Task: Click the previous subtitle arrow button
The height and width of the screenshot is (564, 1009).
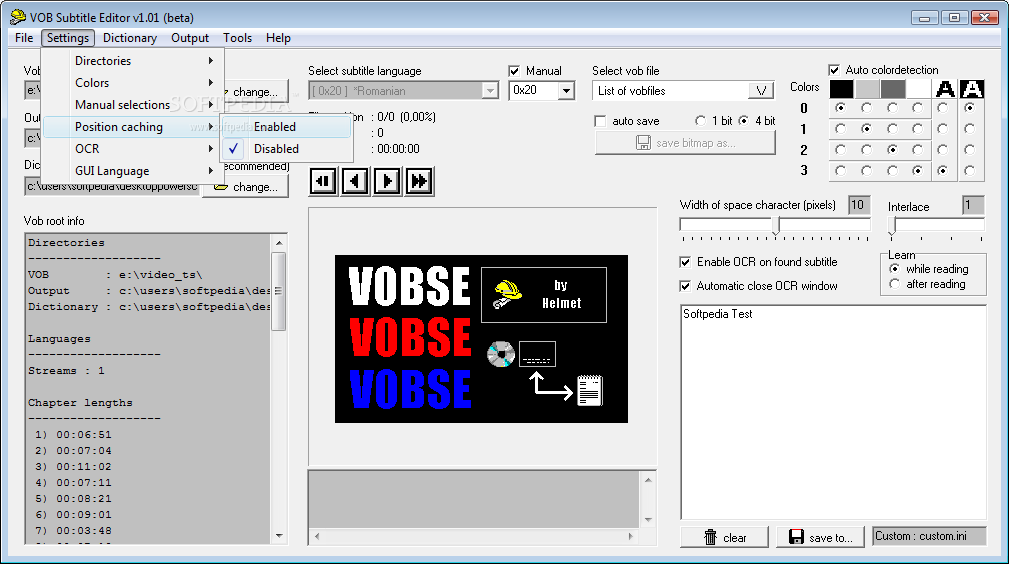Action: coord(355,181)
